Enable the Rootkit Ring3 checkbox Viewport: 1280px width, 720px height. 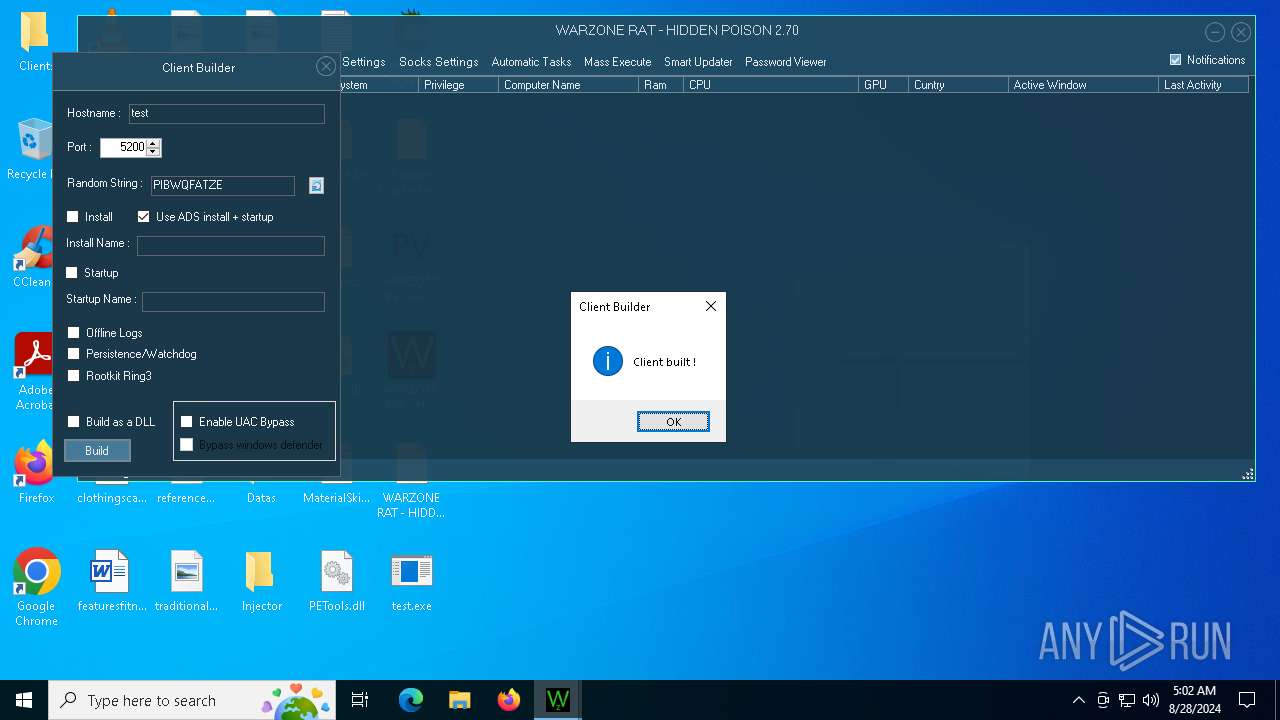74,376
